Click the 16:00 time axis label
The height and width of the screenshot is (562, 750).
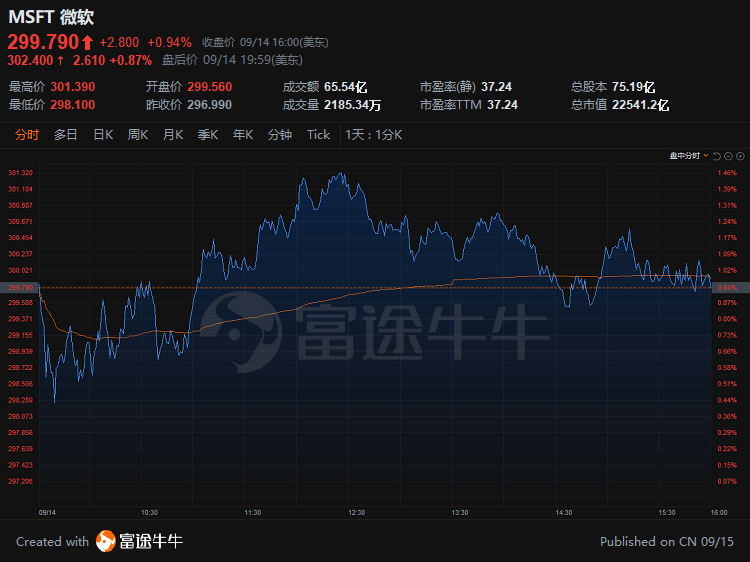719,512
